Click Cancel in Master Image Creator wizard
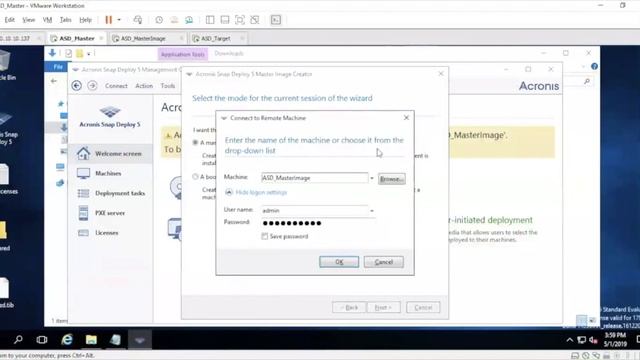This screenshot has height=360, width=640. [x=423, y=307]
